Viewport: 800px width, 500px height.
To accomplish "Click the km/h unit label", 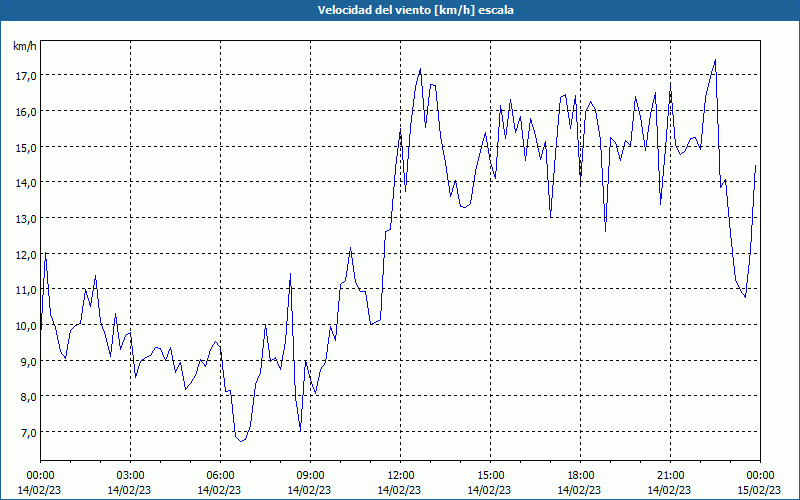I will coord(25,46).
